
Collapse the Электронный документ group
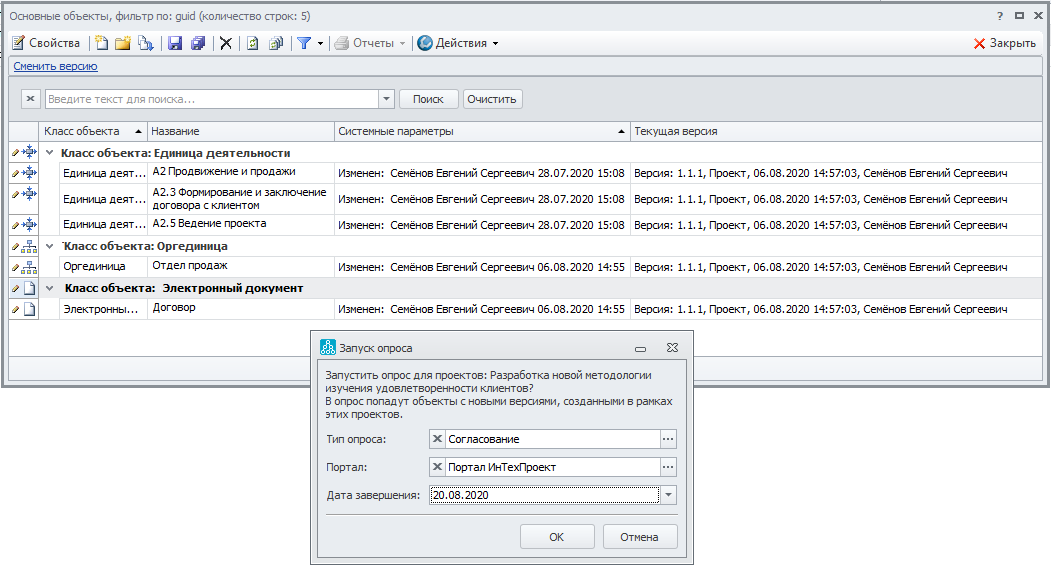point(50,288)
